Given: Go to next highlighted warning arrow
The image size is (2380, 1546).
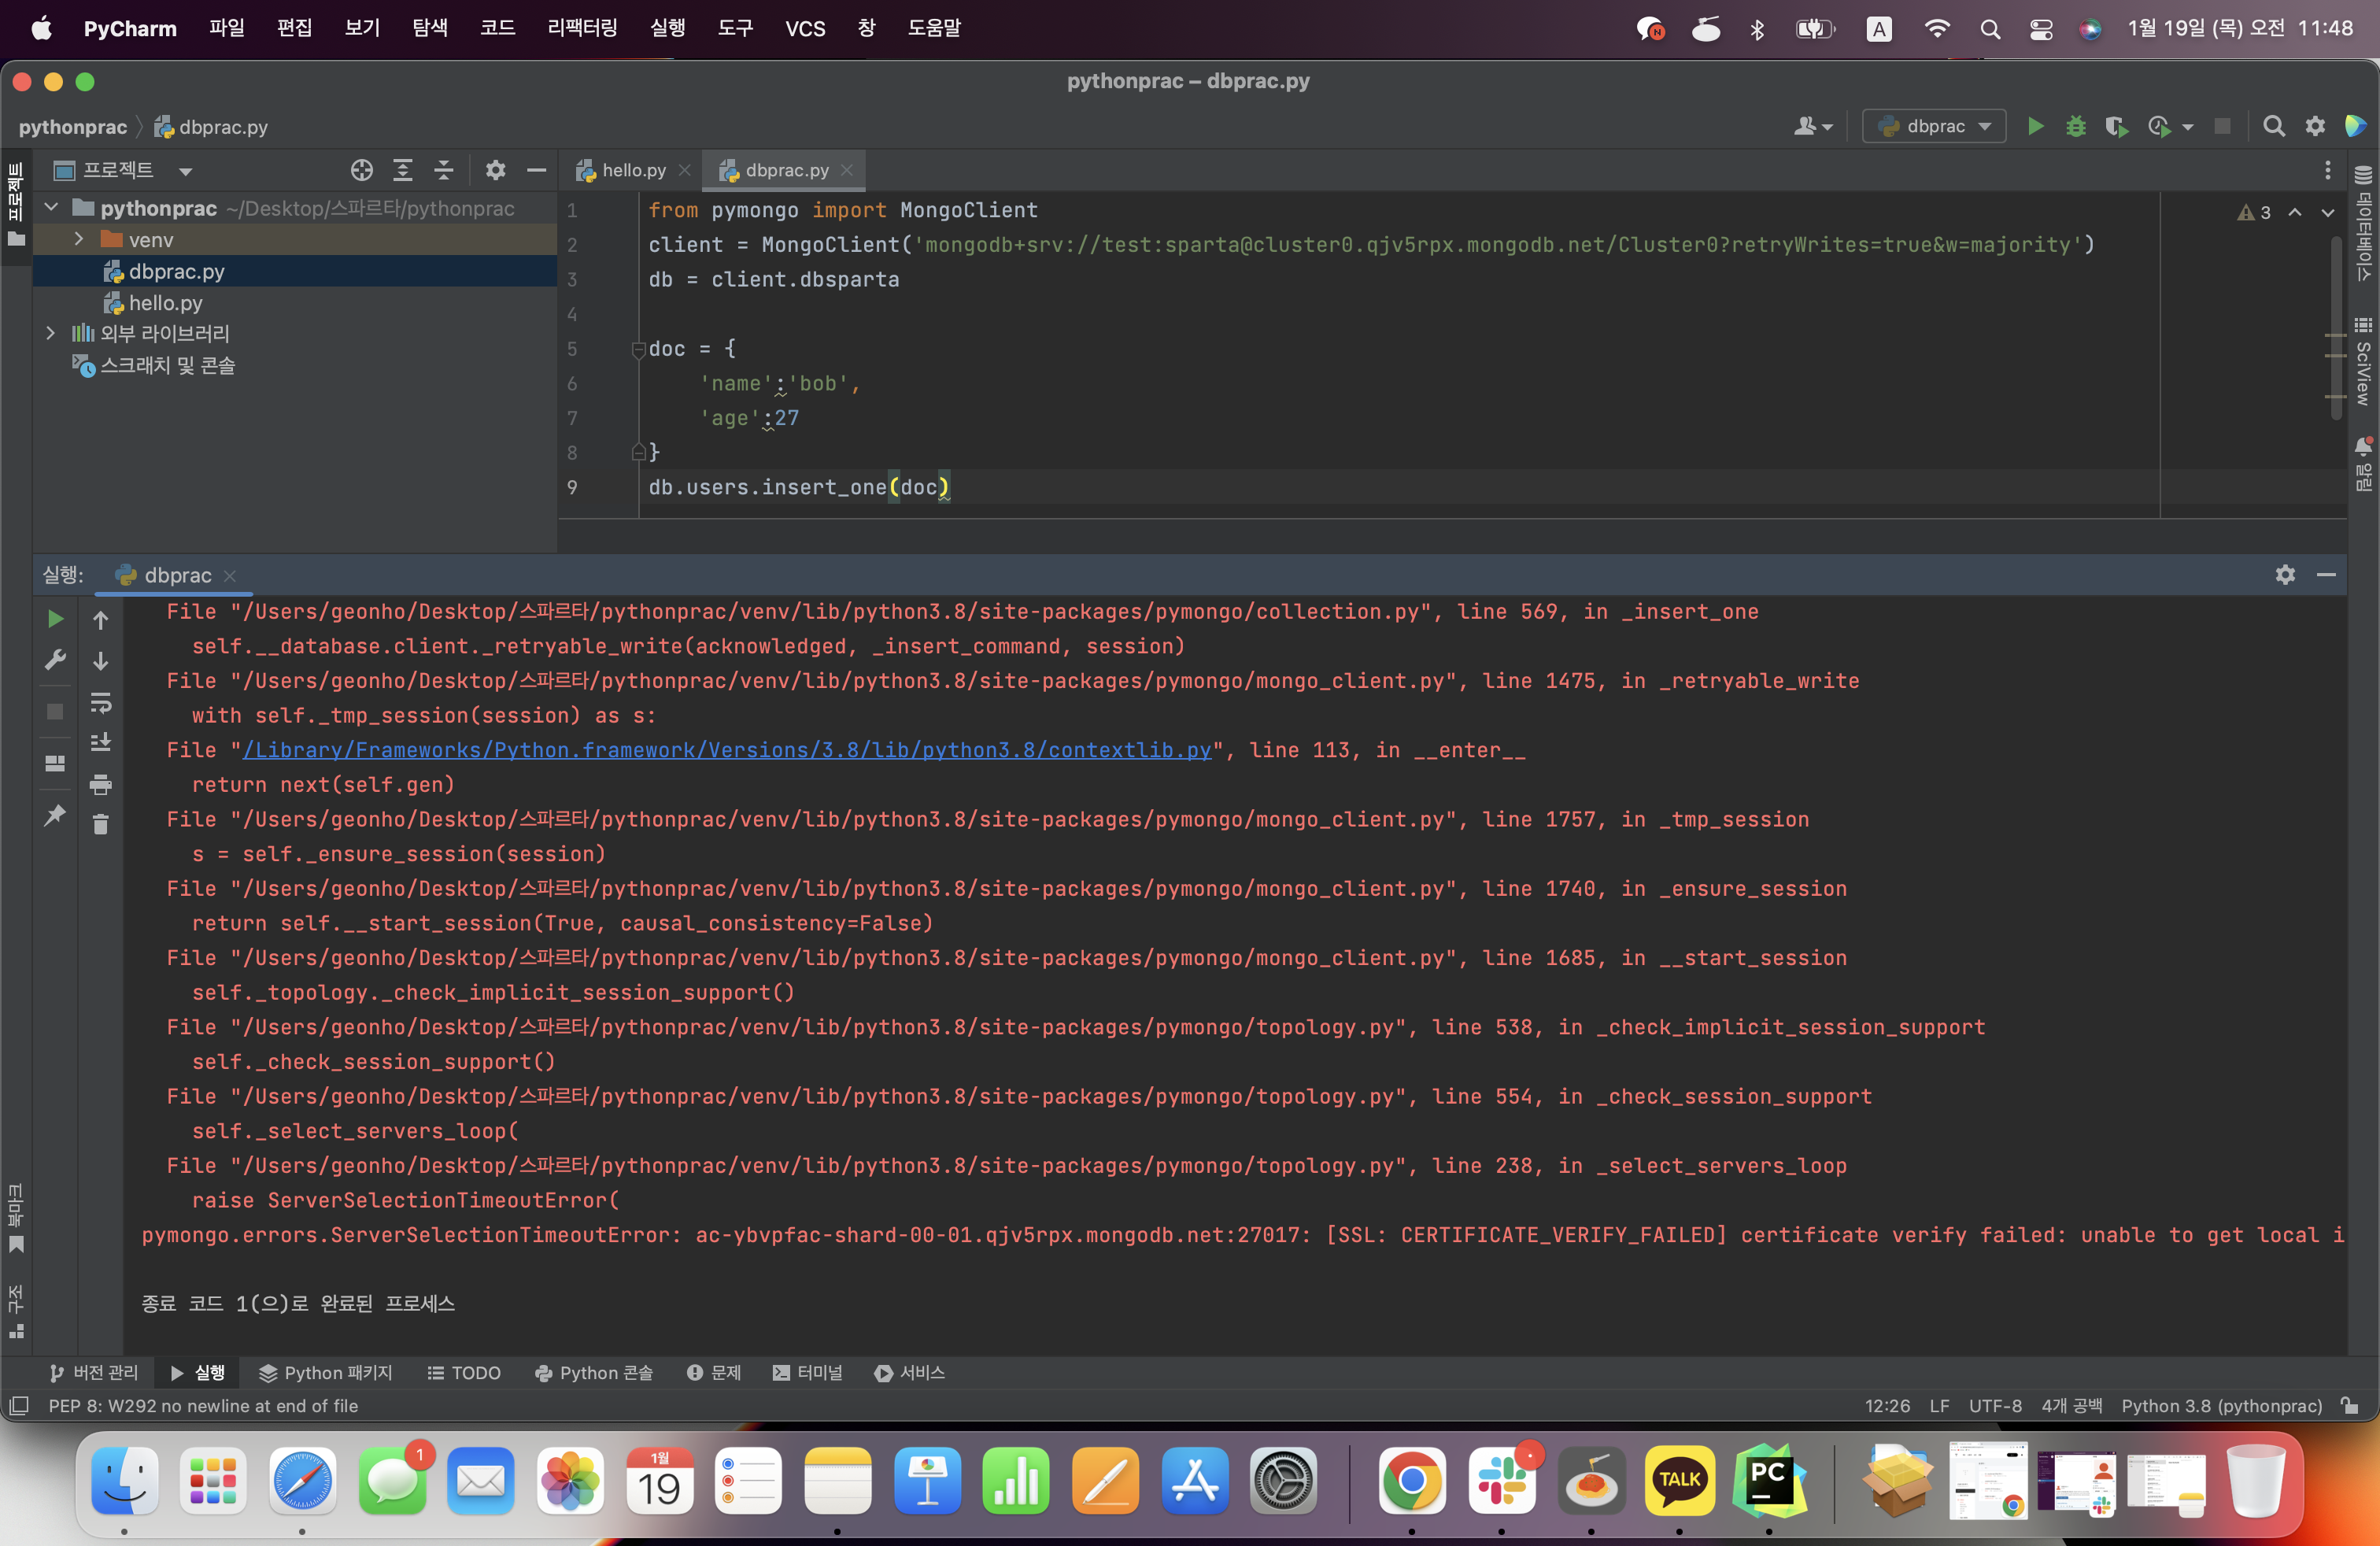Looking at the screenshot, I should 2328,213.
